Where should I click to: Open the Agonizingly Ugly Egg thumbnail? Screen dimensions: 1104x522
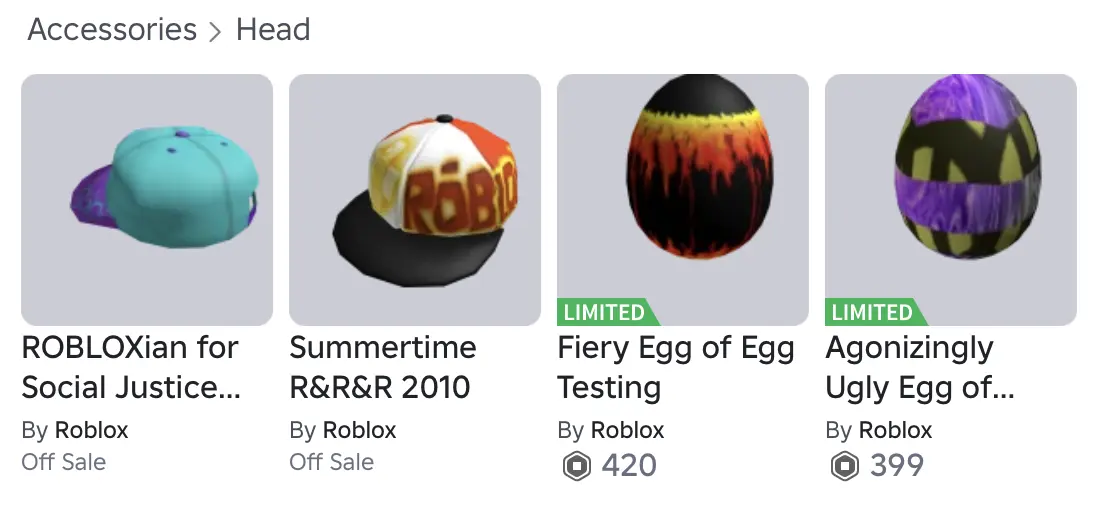951,190
